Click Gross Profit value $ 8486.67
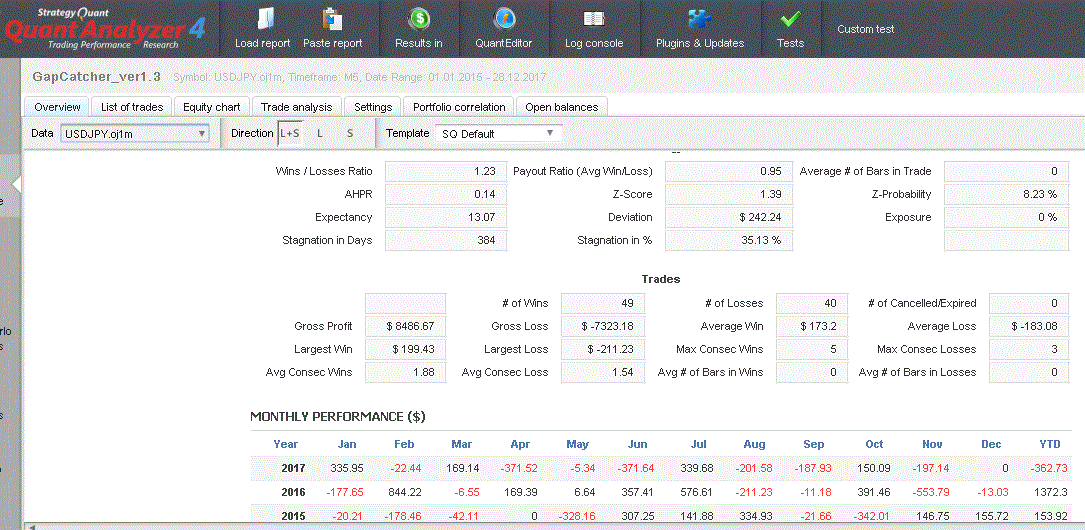This screenshot has height=530, width=1085. tap(405, 326)
